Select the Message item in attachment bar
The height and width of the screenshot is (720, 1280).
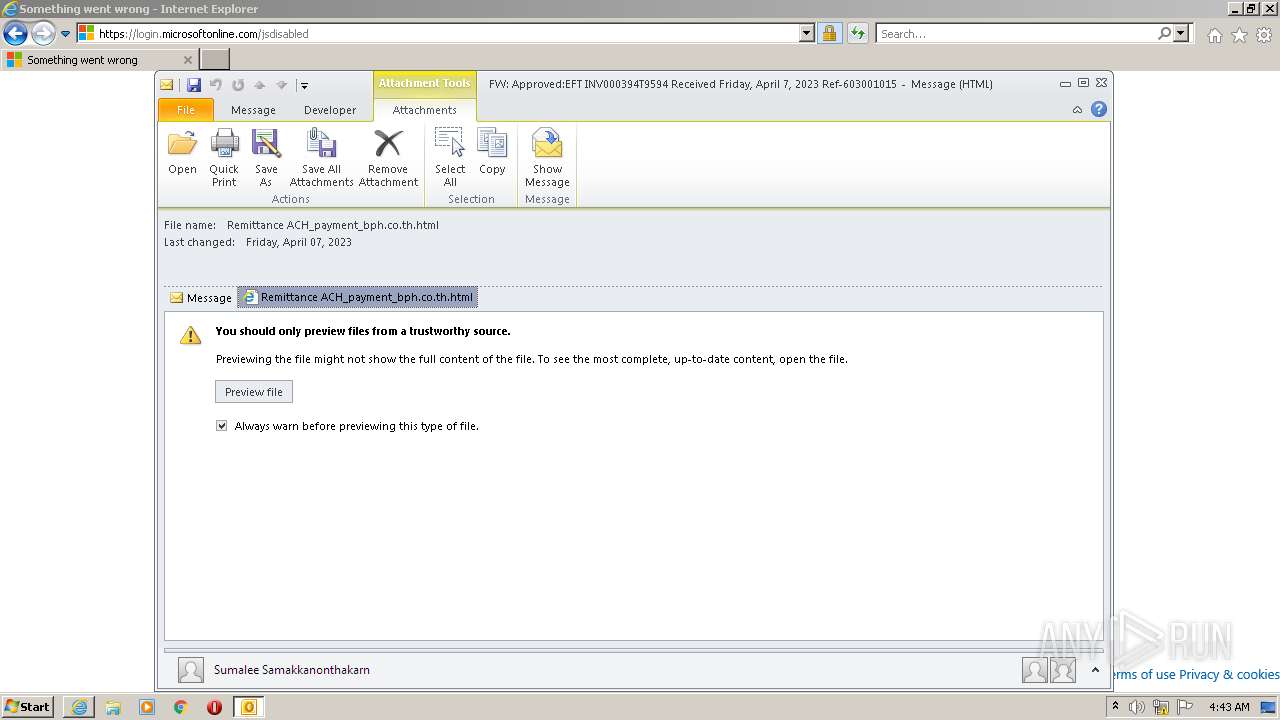tap(201, 298)
